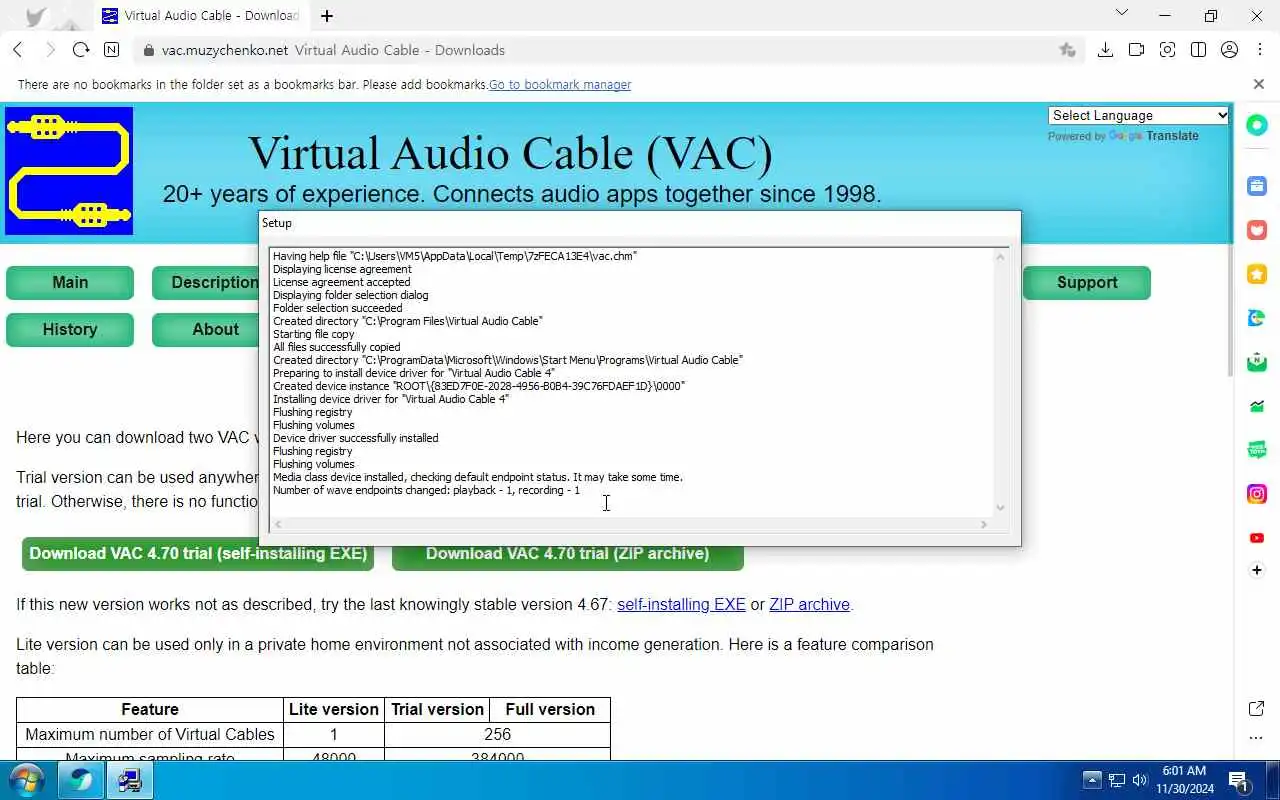Open the browser downloads icon
Image resolution: width=1280 pixels, height=800 pixels.
[x=1105, y=50]
